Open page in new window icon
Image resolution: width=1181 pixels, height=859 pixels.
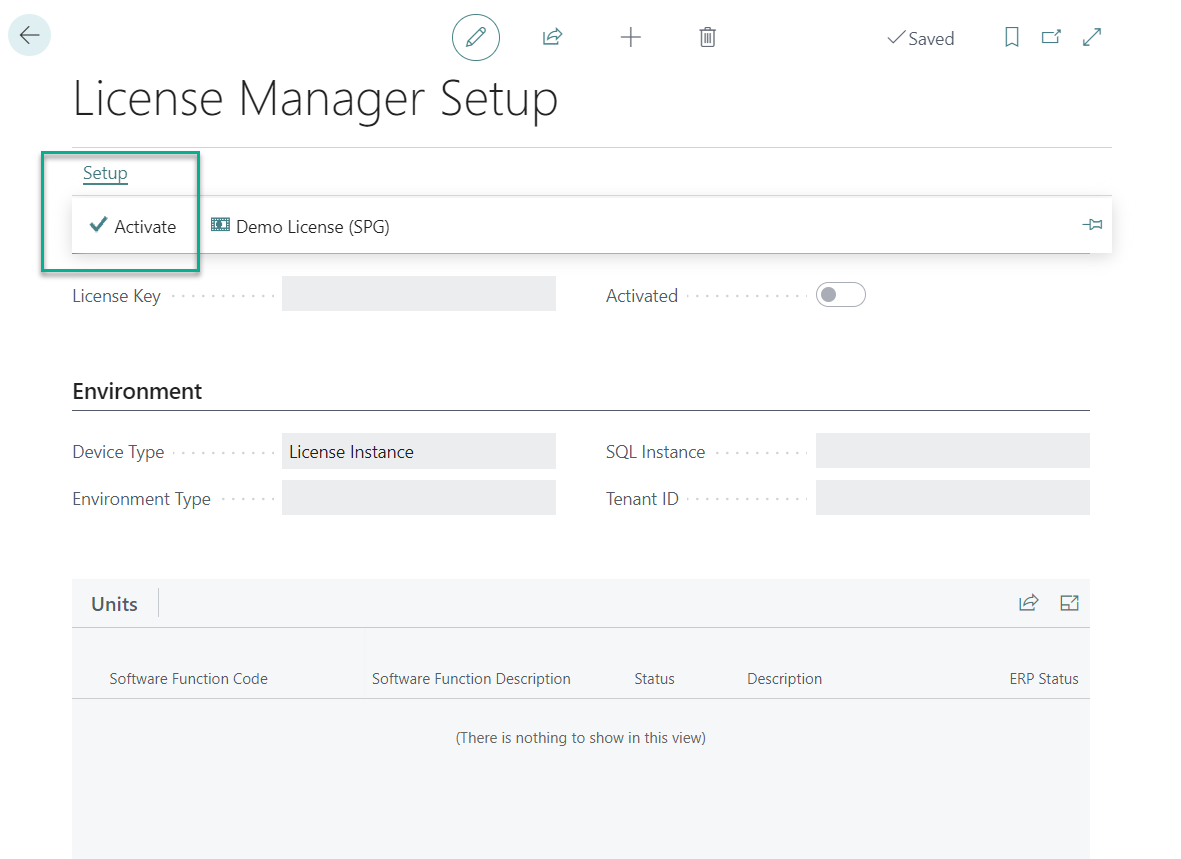1051,38
